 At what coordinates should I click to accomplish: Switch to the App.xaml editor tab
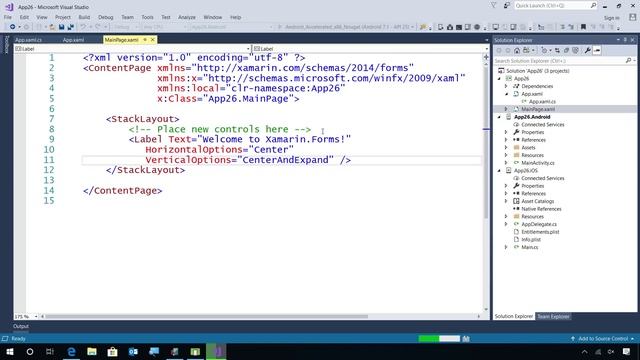tap(73, 40)
